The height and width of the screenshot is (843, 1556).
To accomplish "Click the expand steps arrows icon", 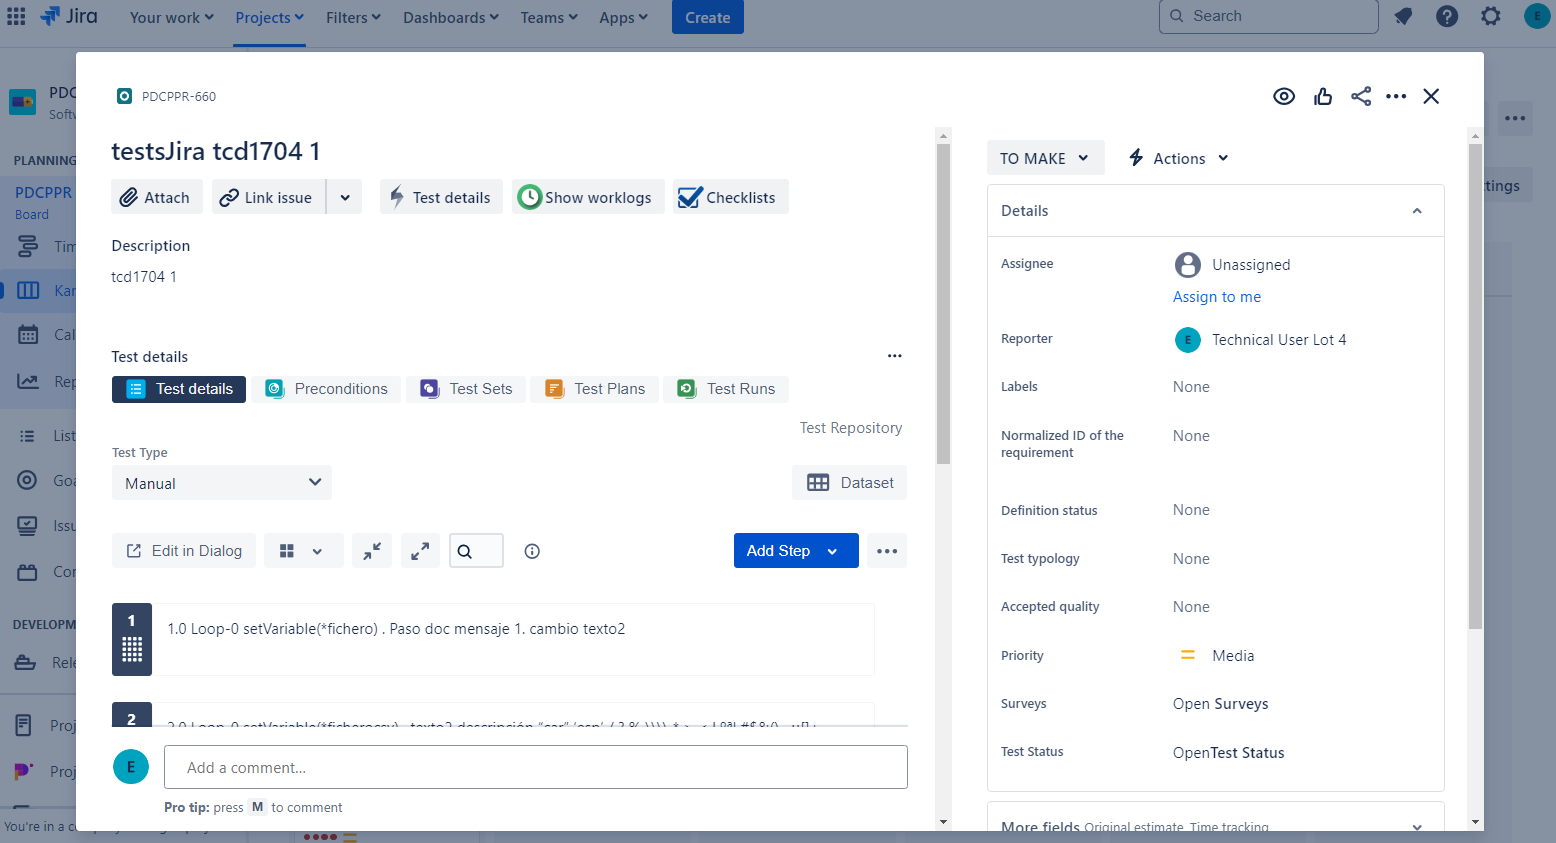I will pos(420,551).
